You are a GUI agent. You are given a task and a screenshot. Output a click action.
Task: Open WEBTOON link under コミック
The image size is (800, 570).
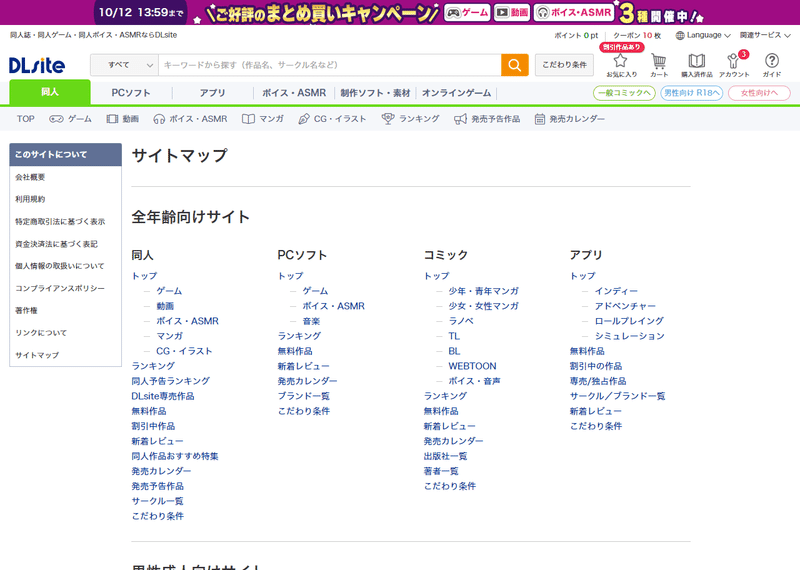tap(472, 366)
